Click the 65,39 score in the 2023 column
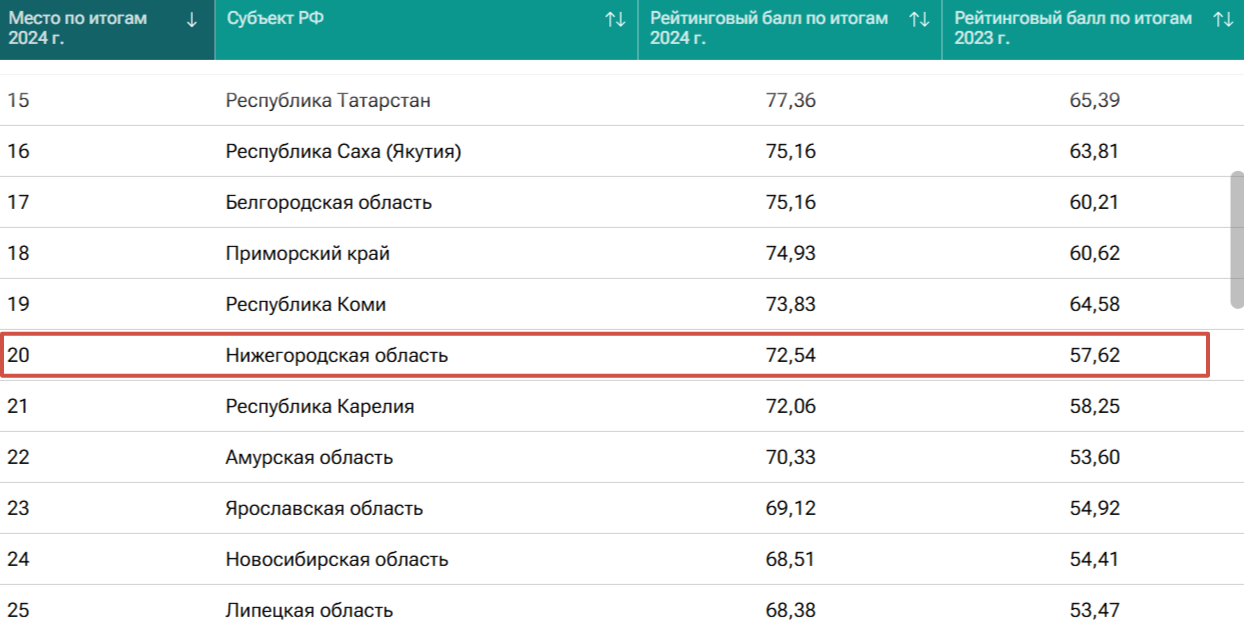 1094,101
